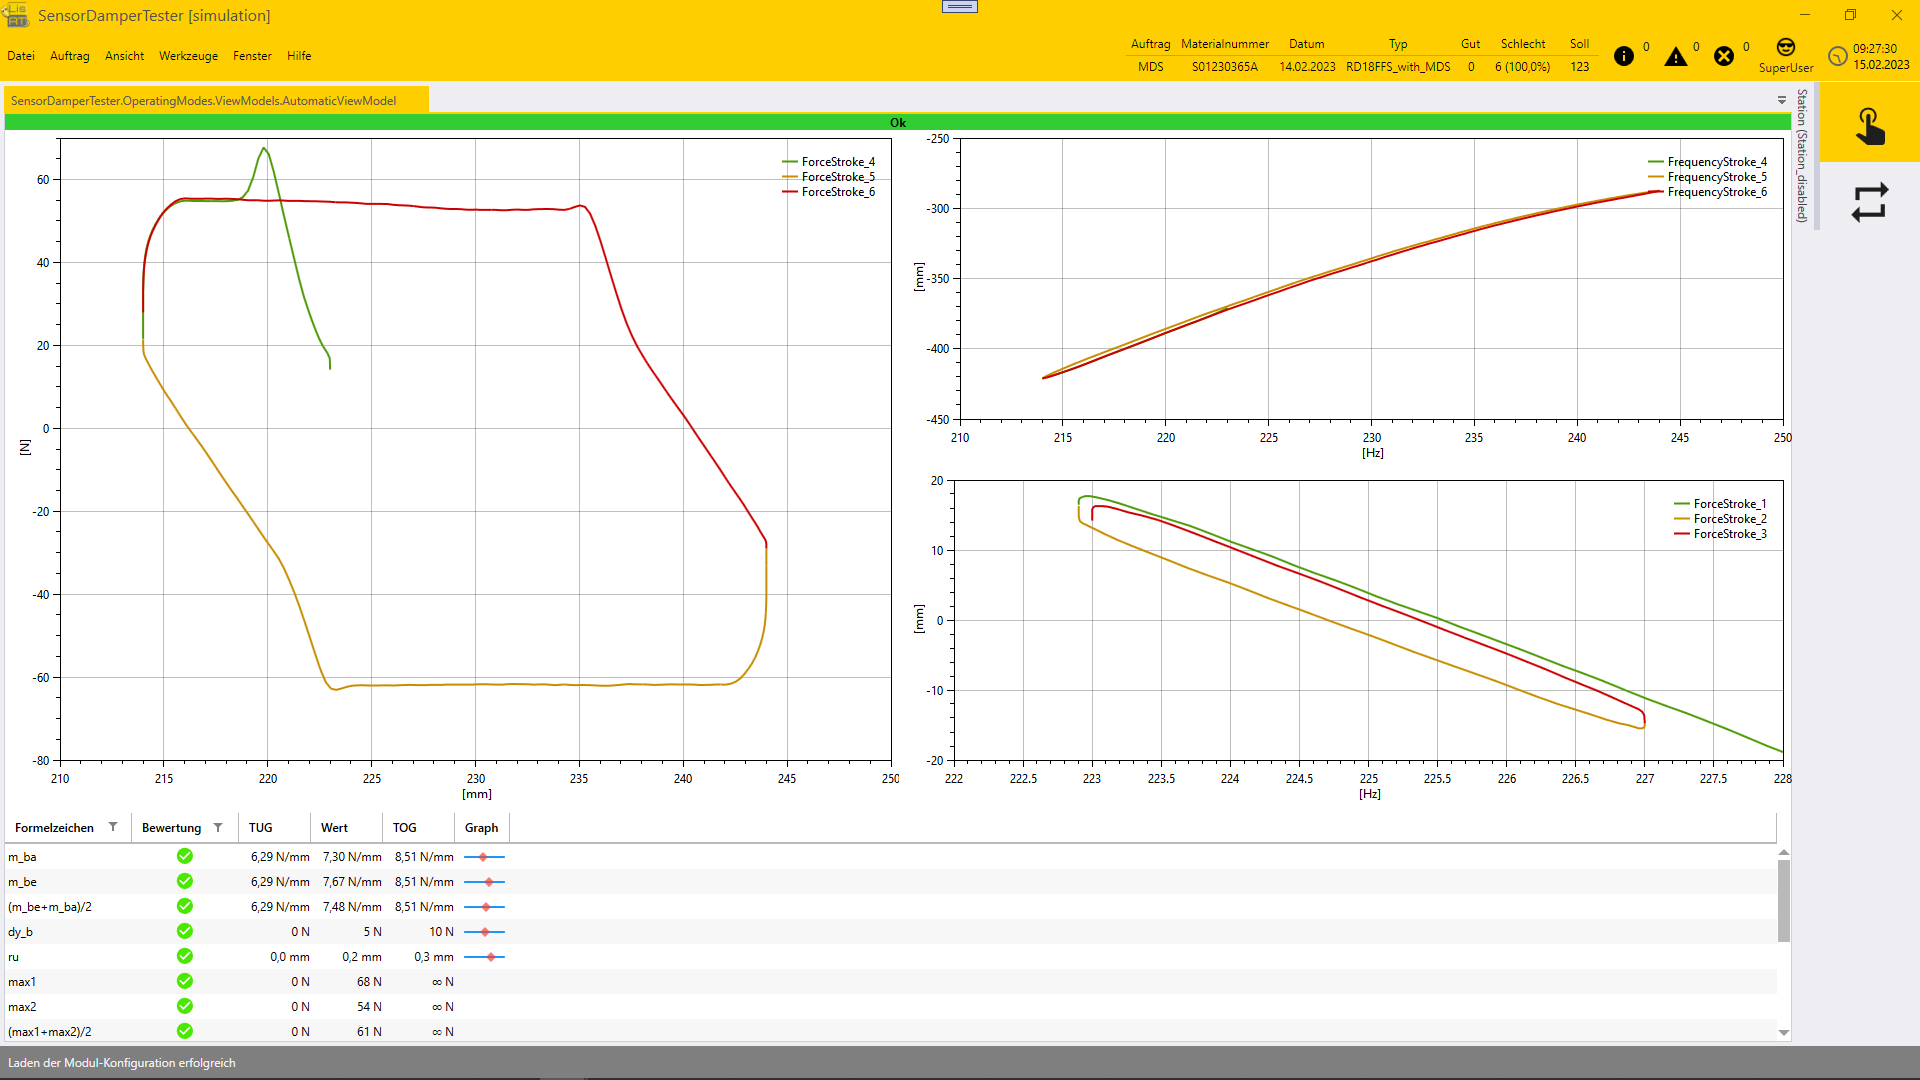Click the SuperUser smiley icon

(1785, 47)
